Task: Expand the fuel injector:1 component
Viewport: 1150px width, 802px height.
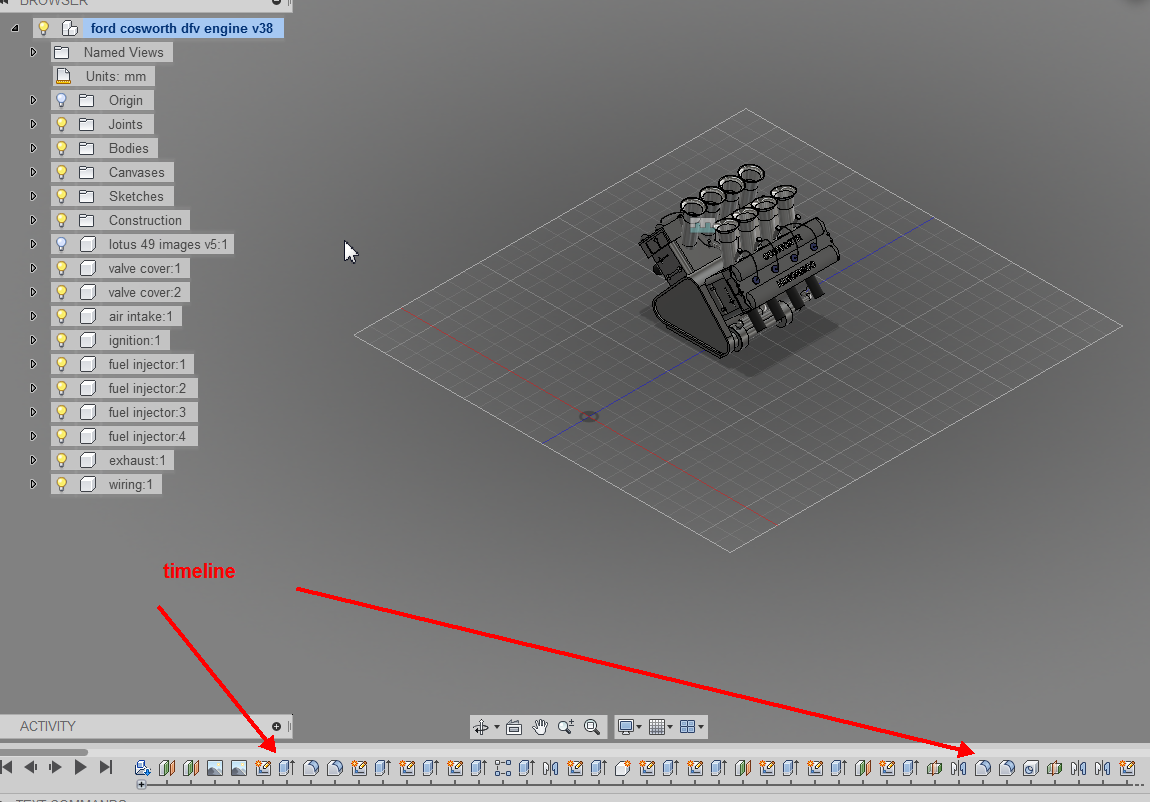Action: click(33, 364)
